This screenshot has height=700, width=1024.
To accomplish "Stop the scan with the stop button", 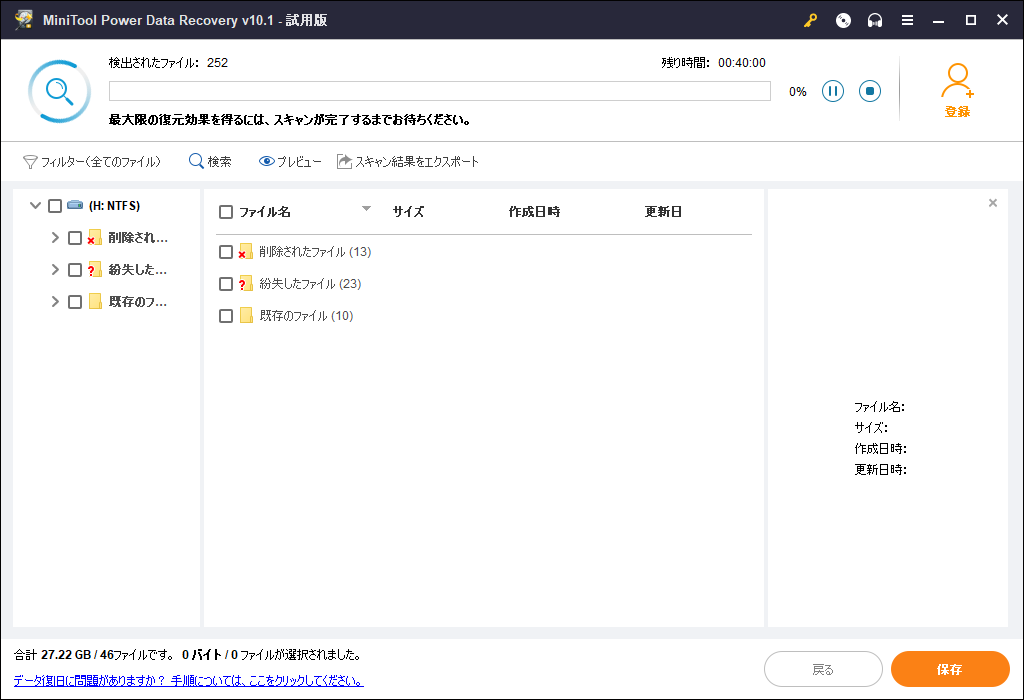I will 869,90.
